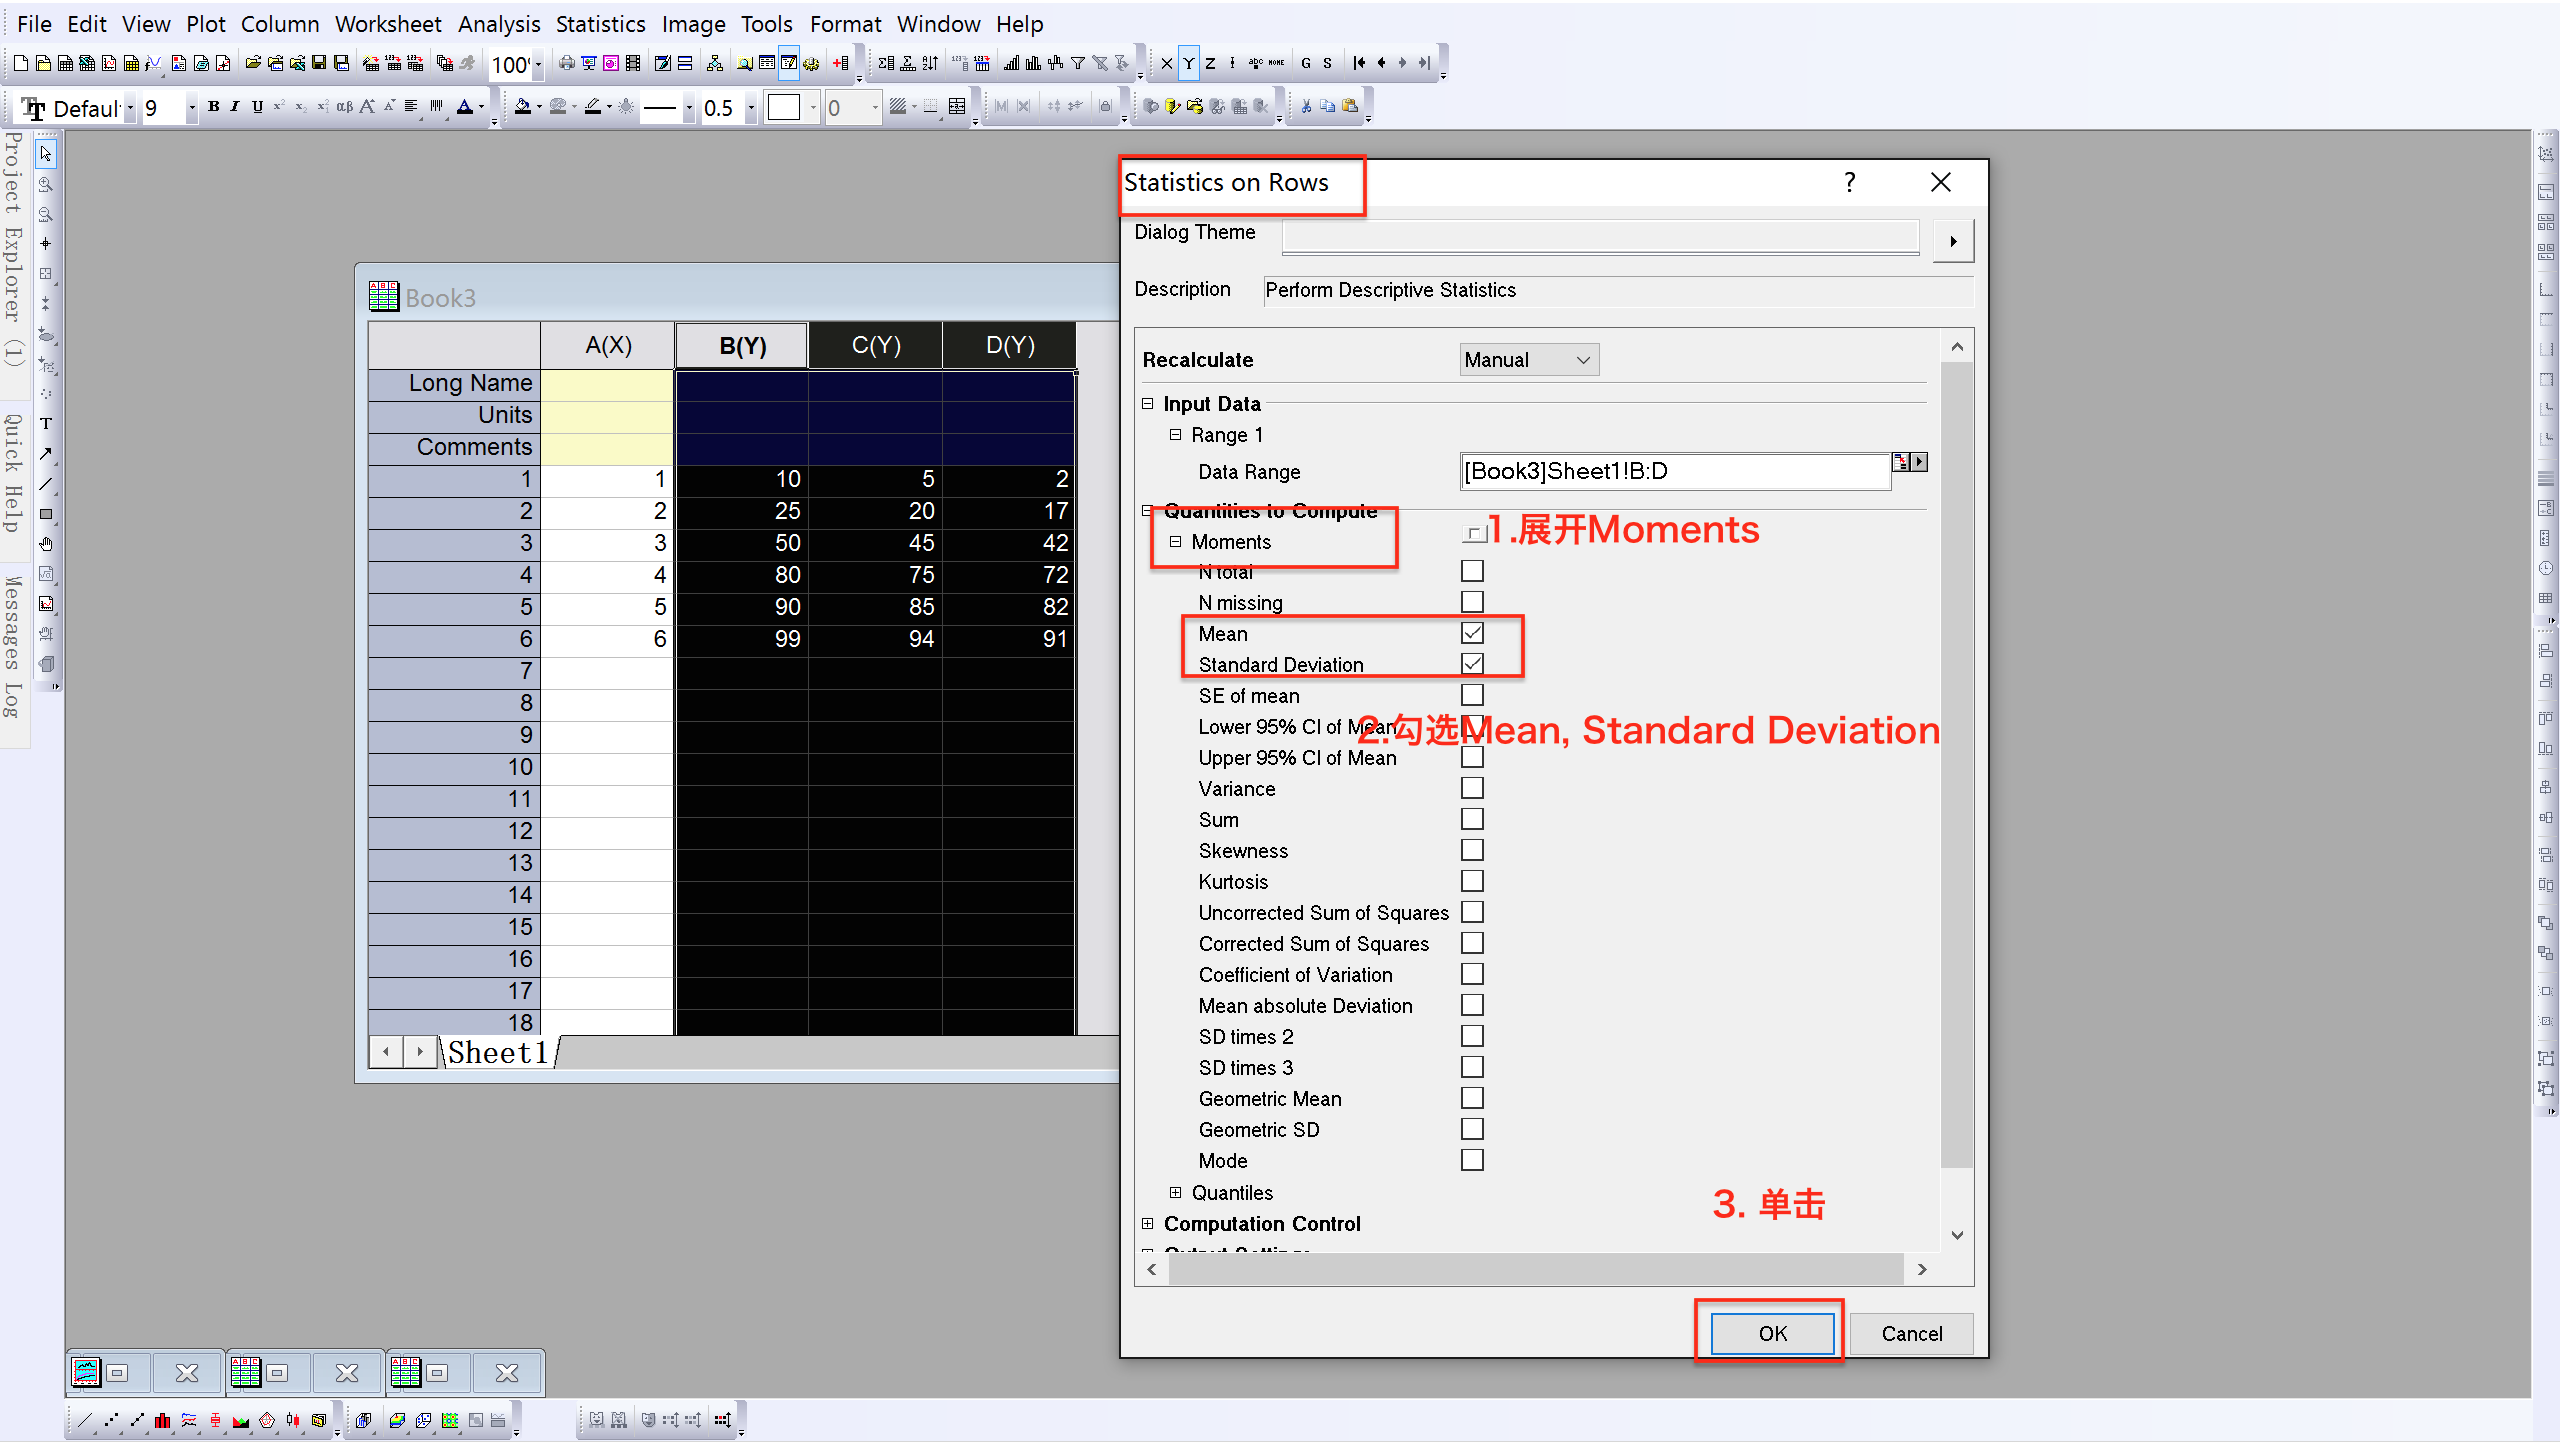Select the Zoom In tool
Image resolution: width=2560 pixels, height=1442 pixels.
point(46,185)
